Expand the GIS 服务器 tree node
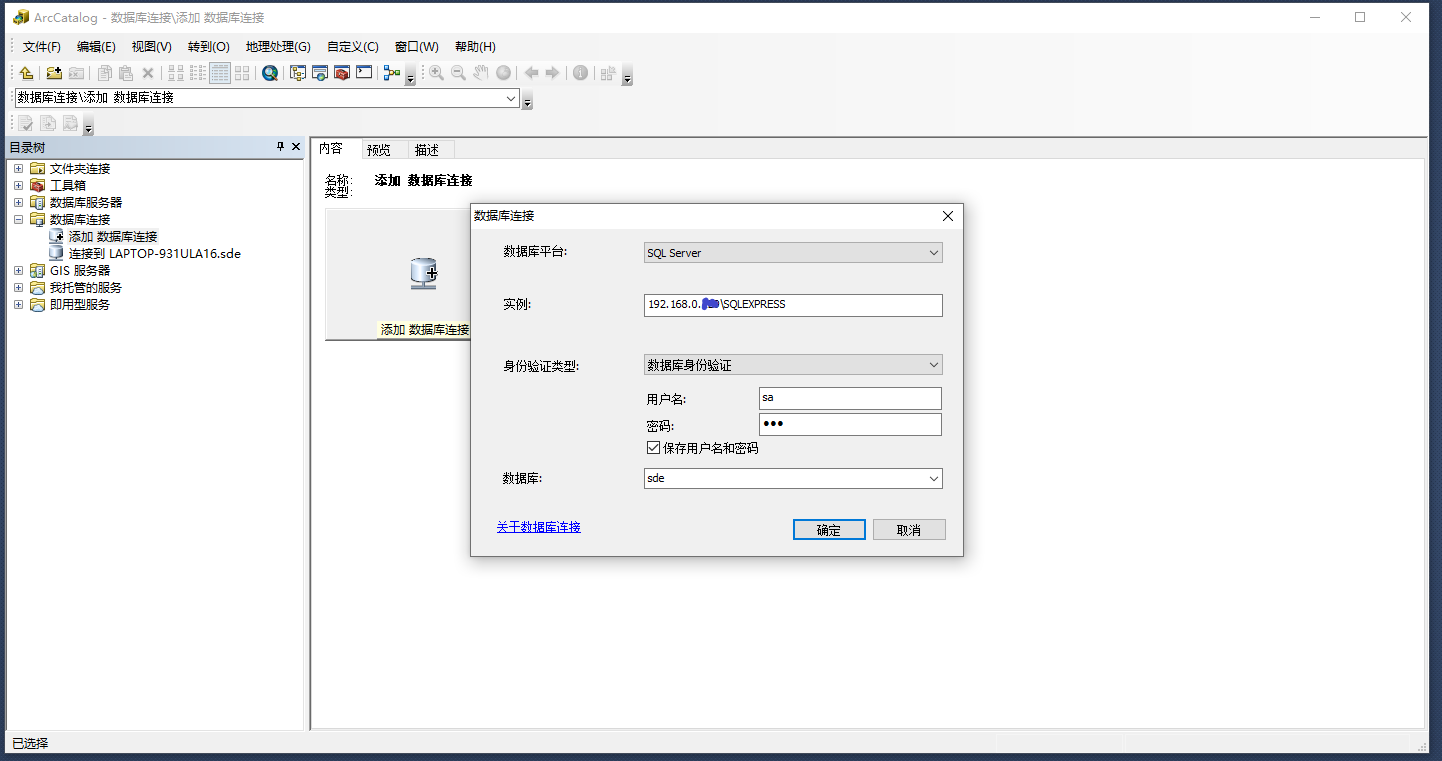 click(x=17, y=270)
